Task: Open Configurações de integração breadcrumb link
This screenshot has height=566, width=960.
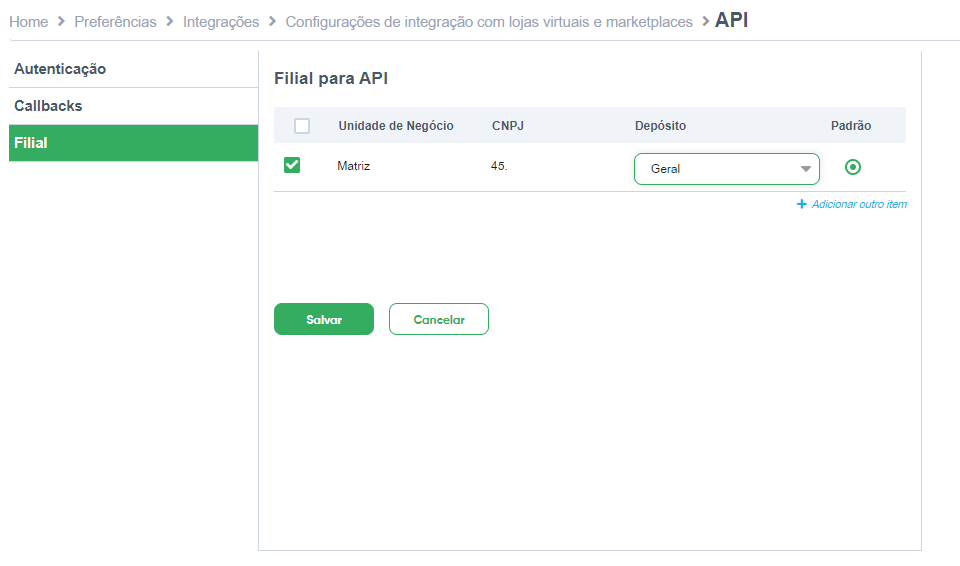Action: (x=489, y=22)
